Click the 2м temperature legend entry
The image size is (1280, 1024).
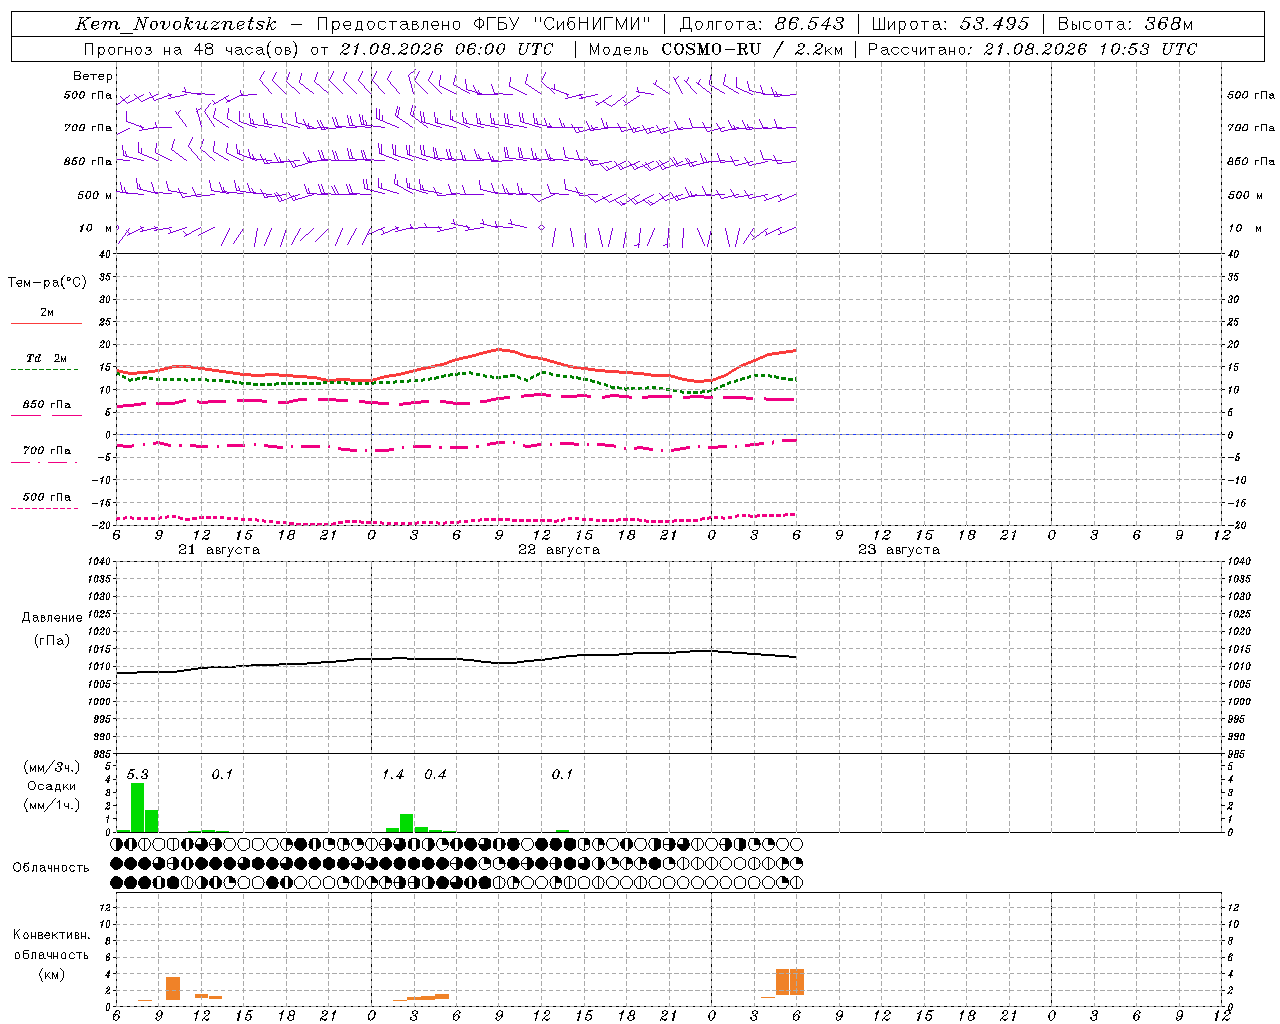point(47,313)
